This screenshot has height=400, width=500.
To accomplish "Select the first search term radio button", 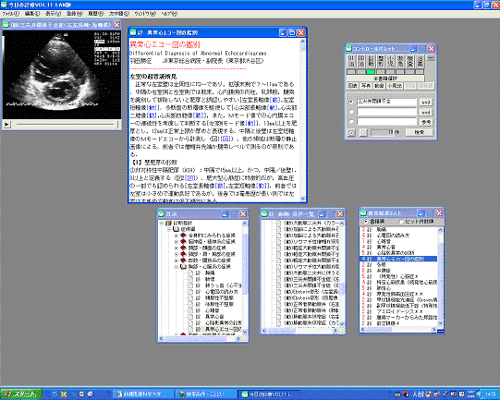I will pos(351,102).
